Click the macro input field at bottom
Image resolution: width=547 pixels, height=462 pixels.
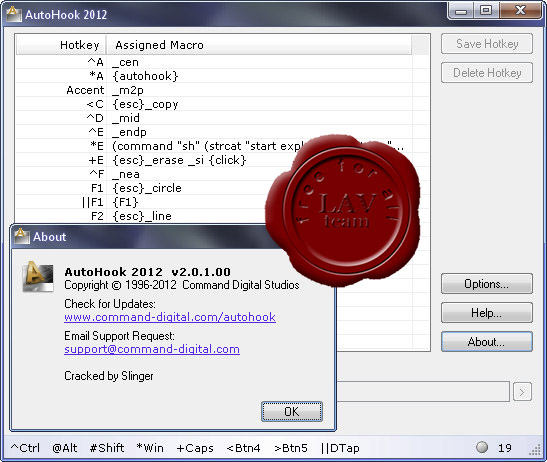click(423, 392)
